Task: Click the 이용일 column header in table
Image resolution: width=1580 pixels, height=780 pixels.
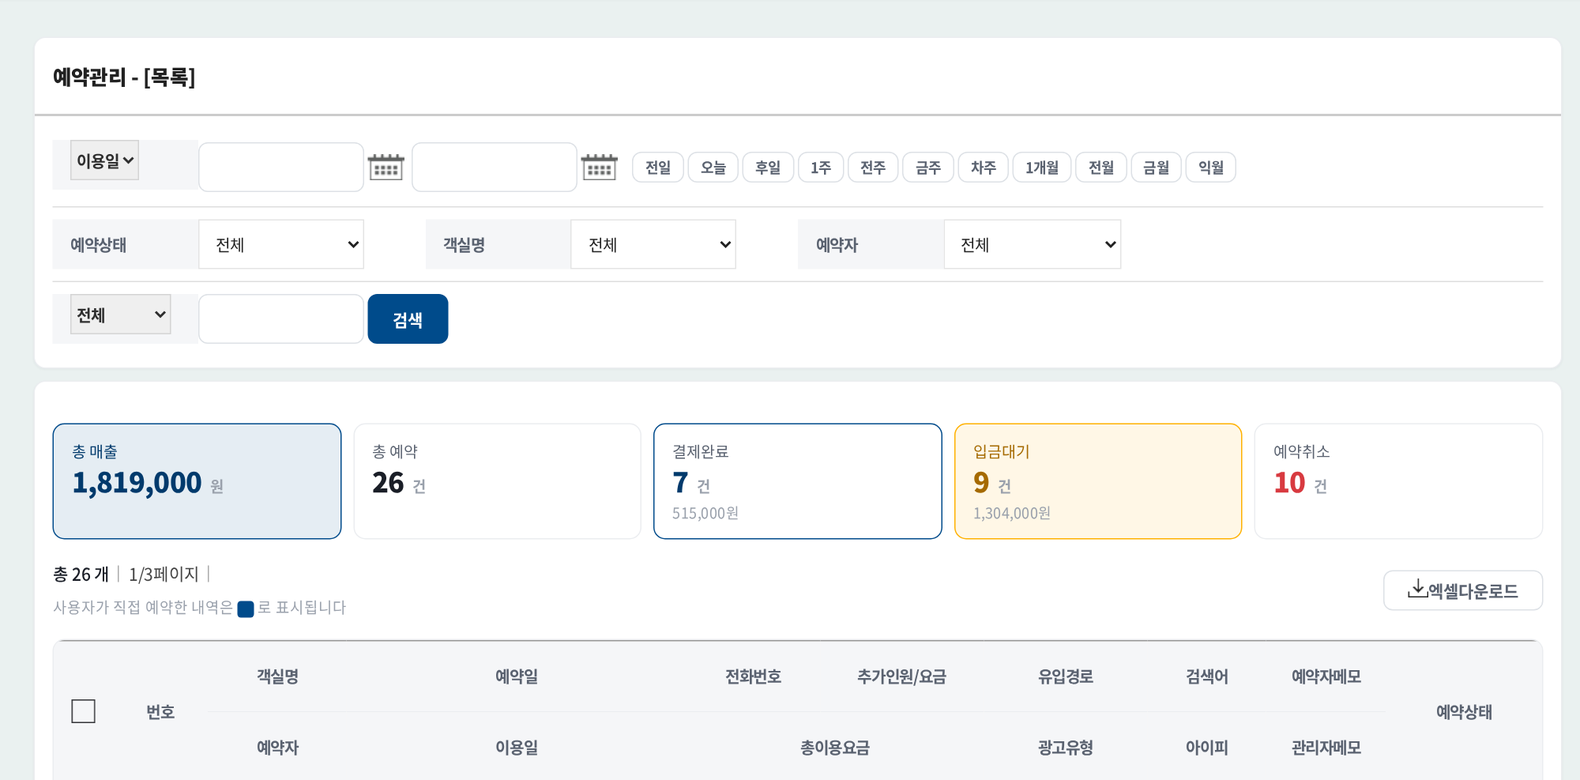Action: [x=517, y=747]
